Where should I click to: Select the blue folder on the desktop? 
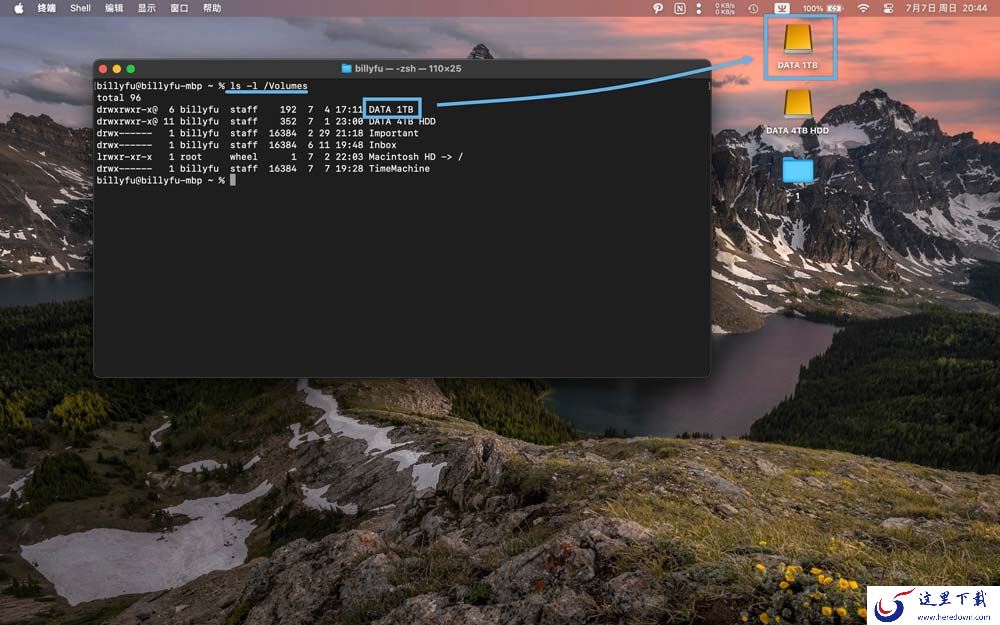pos(798,170)
